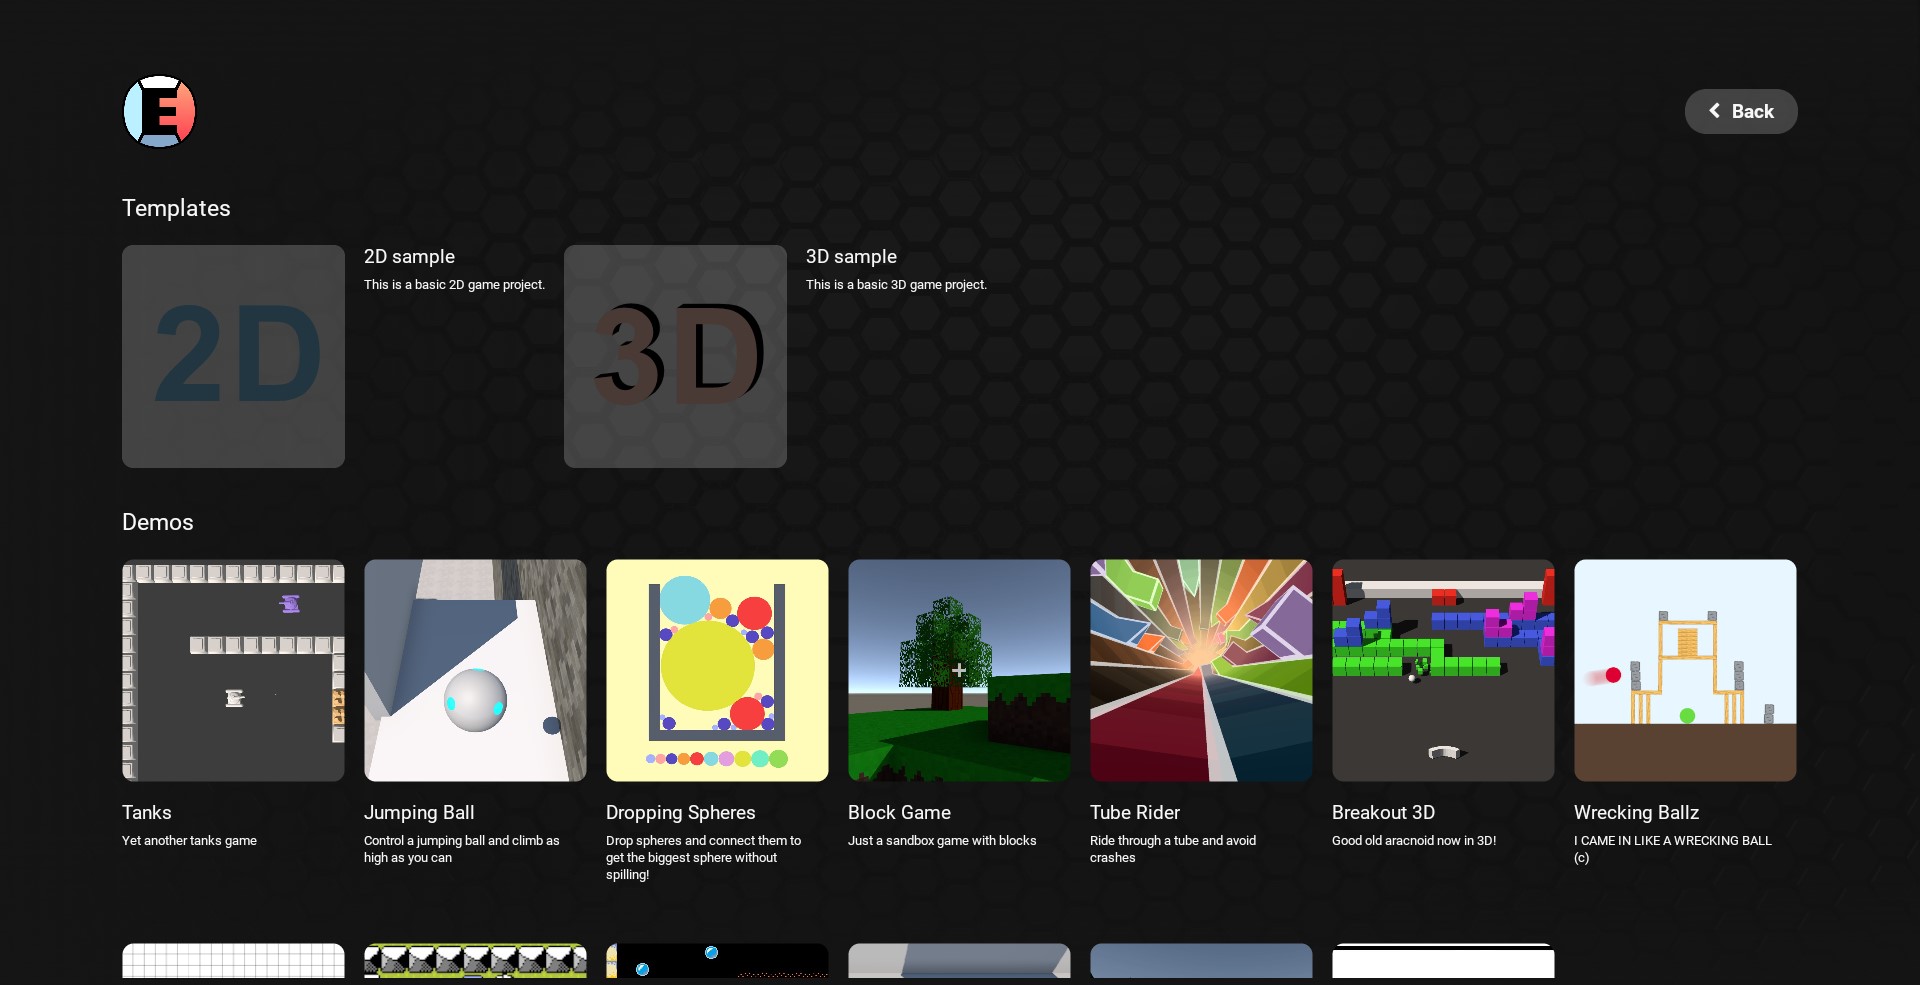Open the Jumping Ball demo thumbnail
The image size is (1920, 985).
click(x=475, y=670)
